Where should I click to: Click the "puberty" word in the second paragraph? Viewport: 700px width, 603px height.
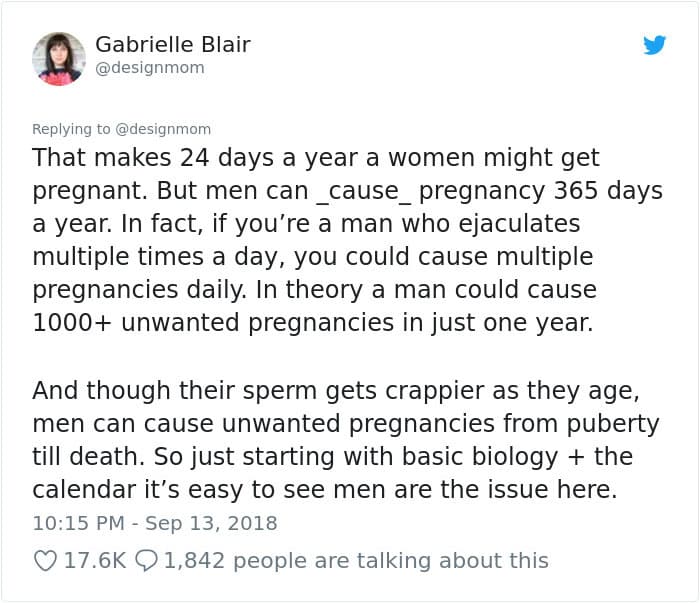(x=613, y=424)
